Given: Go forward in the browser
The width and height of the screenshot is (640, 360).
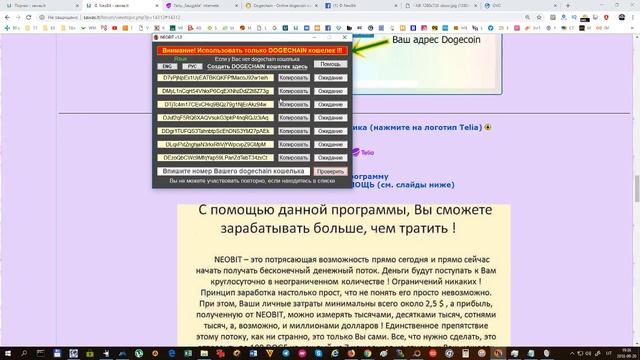Looking at the screenshot, I should point(18,18).
